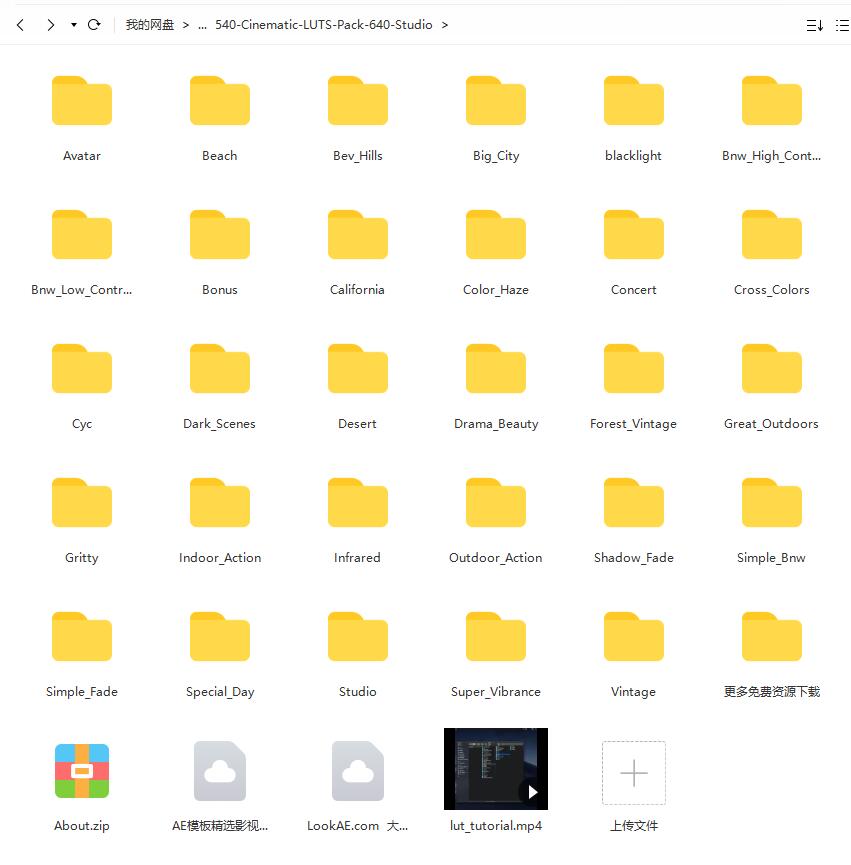Select the Bnw_Low_Contr... folder
Screen dimensions: 851x865
pyautogui.click(x=82, y=235)
